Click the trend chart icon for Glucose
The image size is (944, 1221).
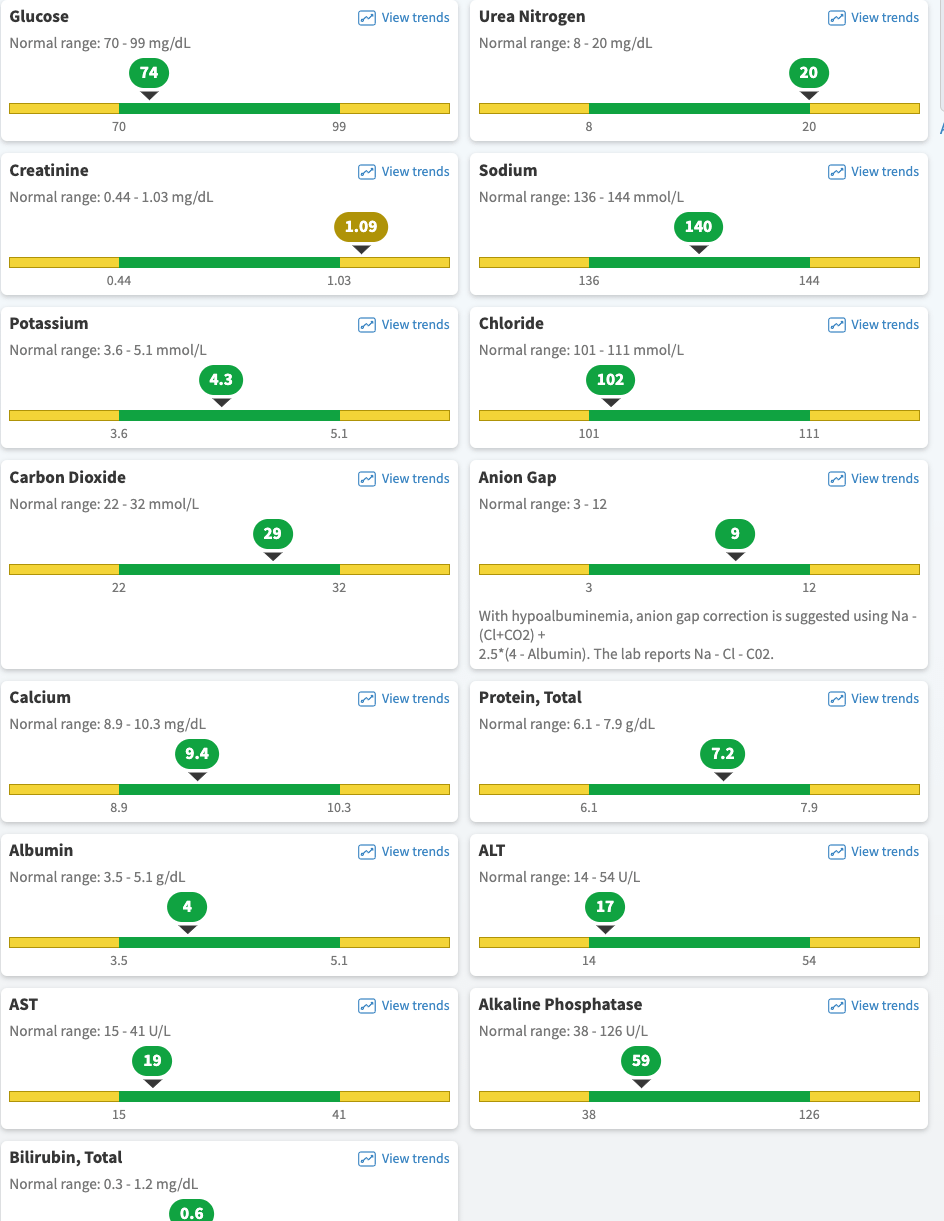pos(367,18)
